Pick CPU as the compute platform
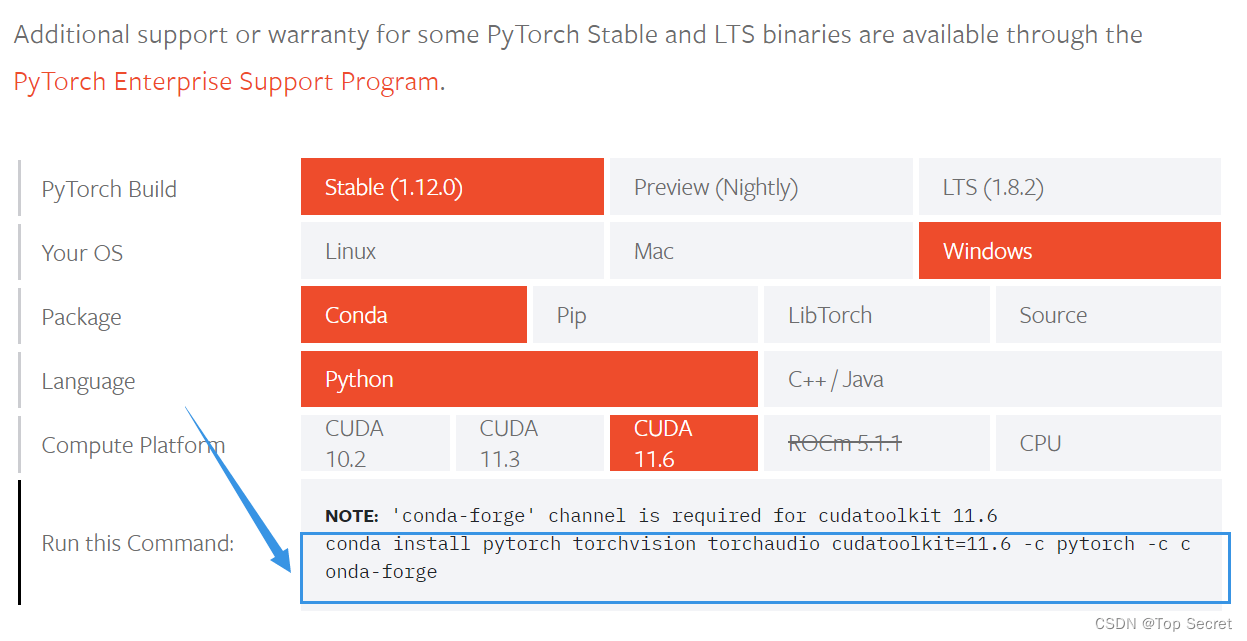Viewport: 1247px width, 641px height. pos(1108,442)
